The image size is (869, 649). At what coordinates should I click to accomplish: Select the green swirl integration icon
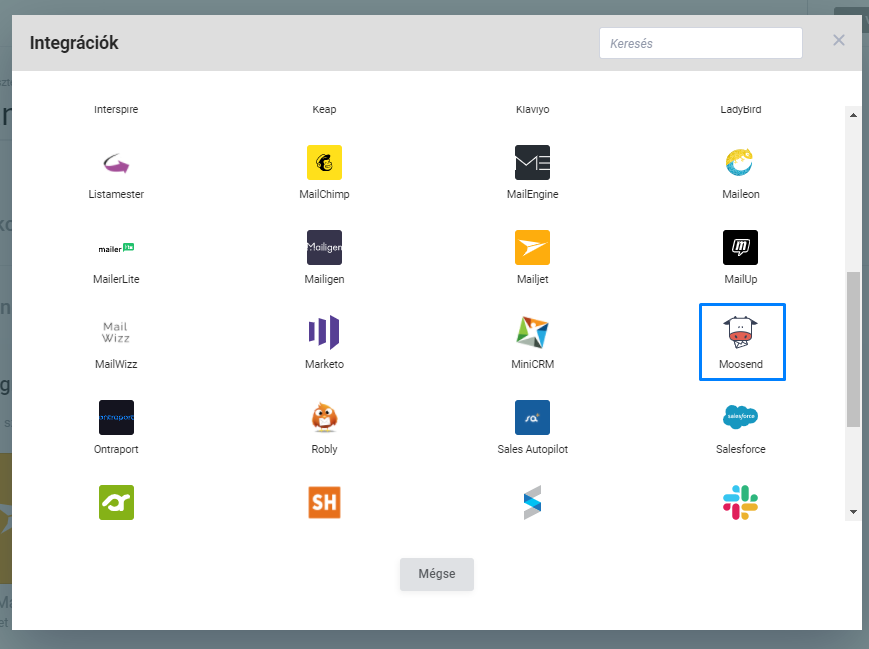tap(116, 503)
